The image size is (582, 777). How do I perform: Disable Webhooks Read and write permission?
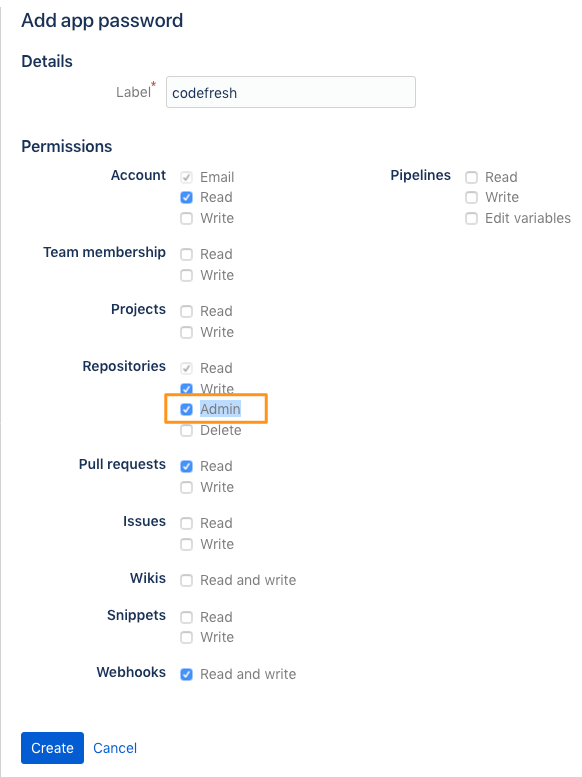(186, 674)
